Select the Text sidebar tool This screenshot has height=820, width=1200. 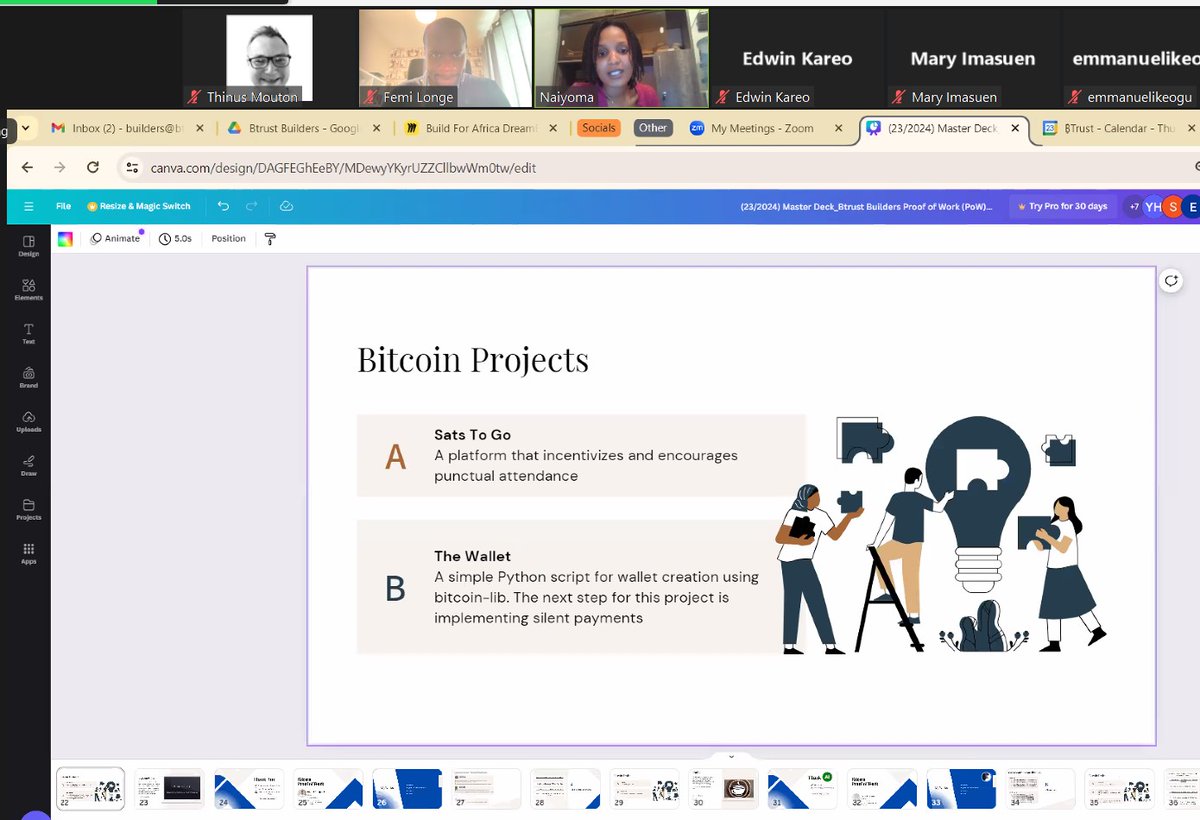[28, 334]
